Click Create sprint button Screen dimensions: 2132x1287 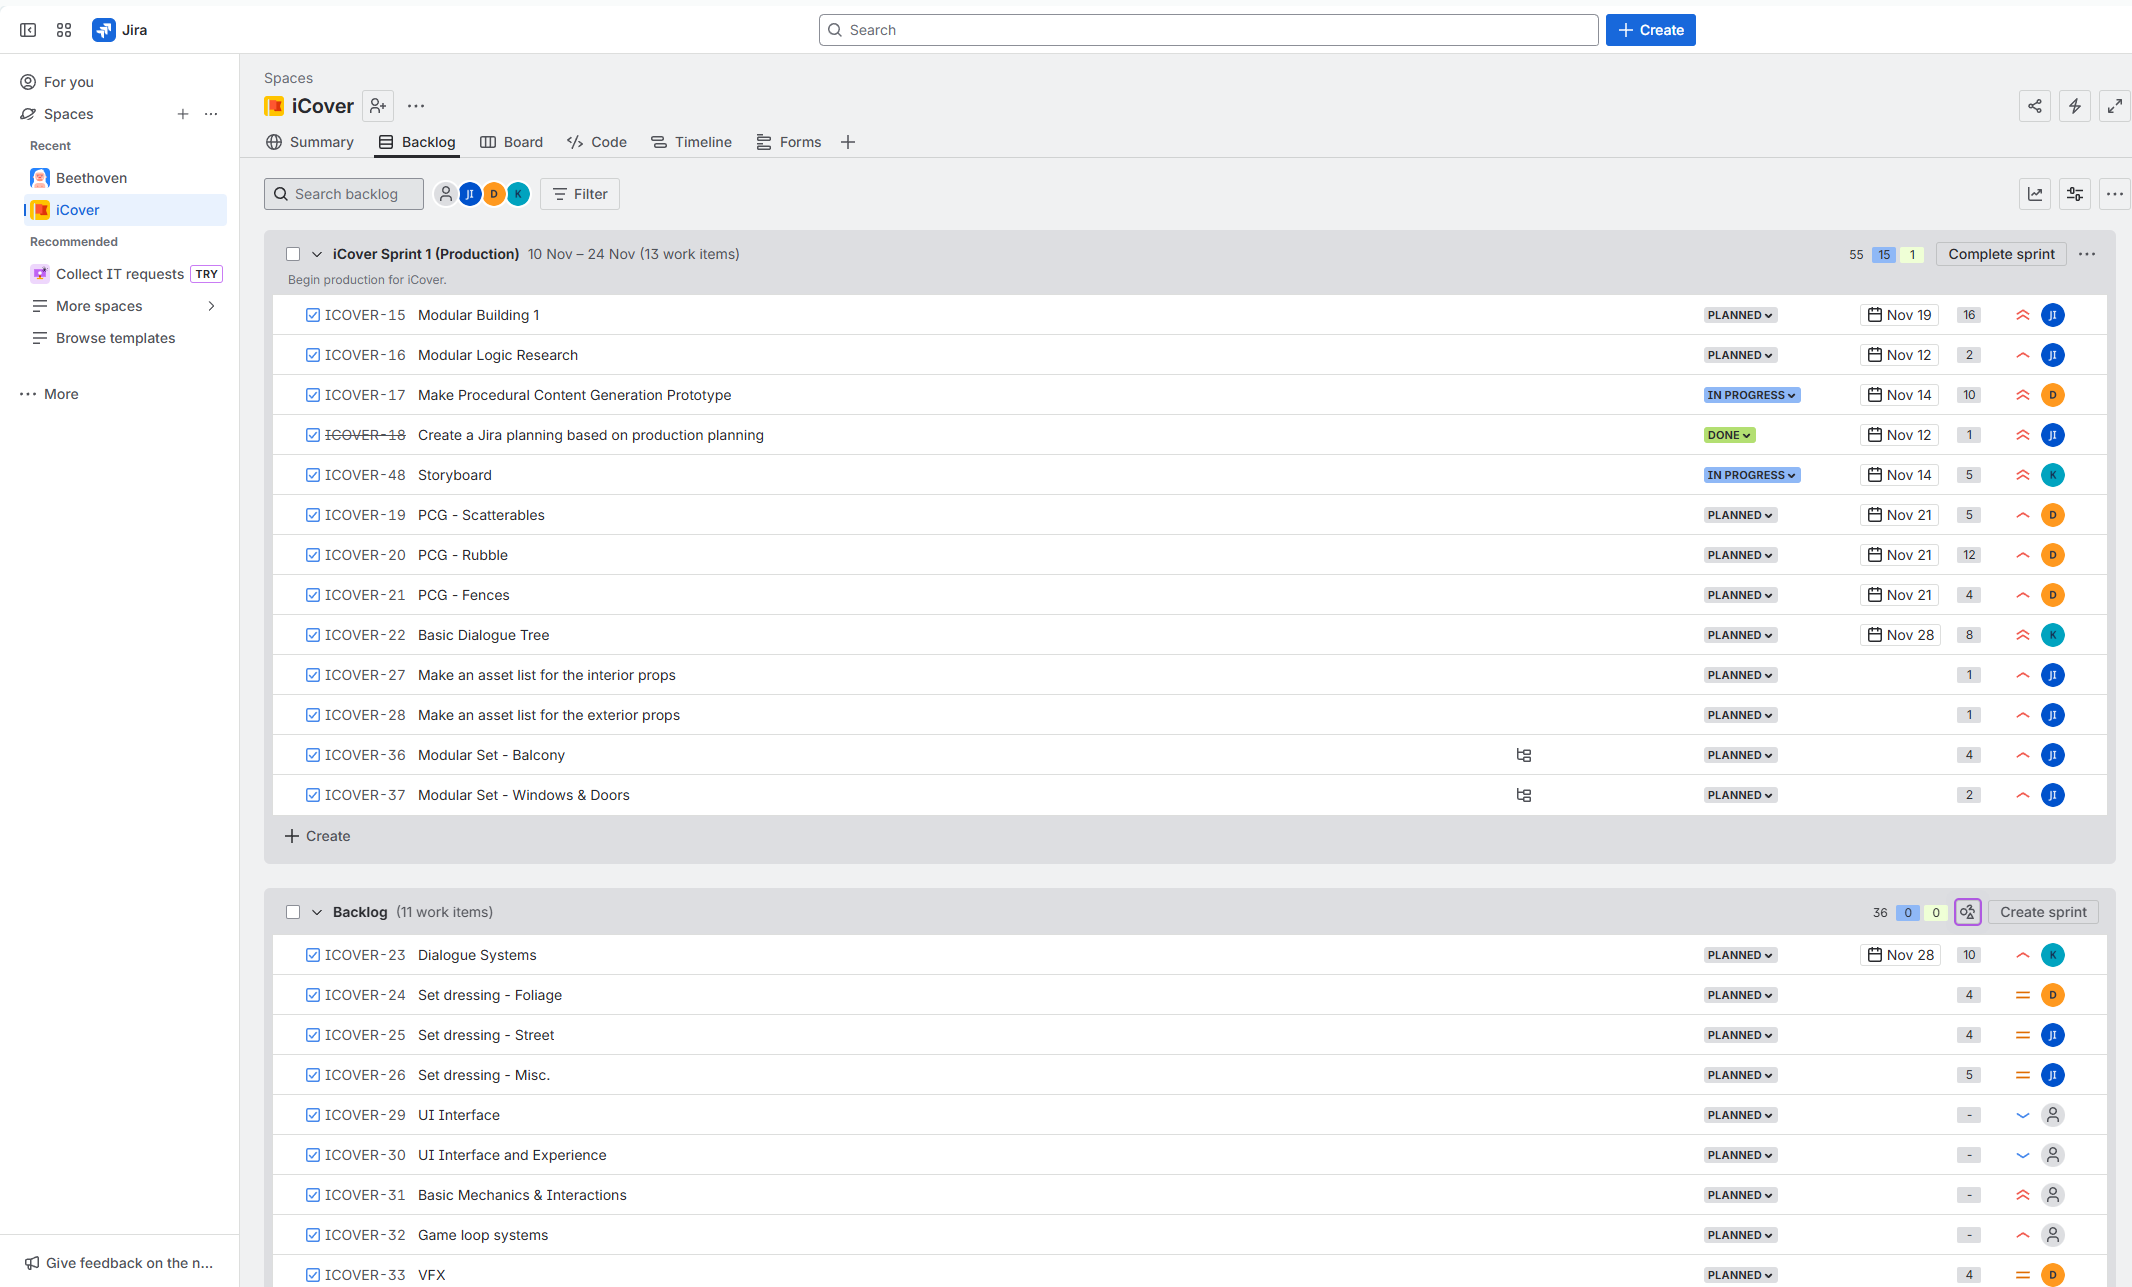[2043, 912]
